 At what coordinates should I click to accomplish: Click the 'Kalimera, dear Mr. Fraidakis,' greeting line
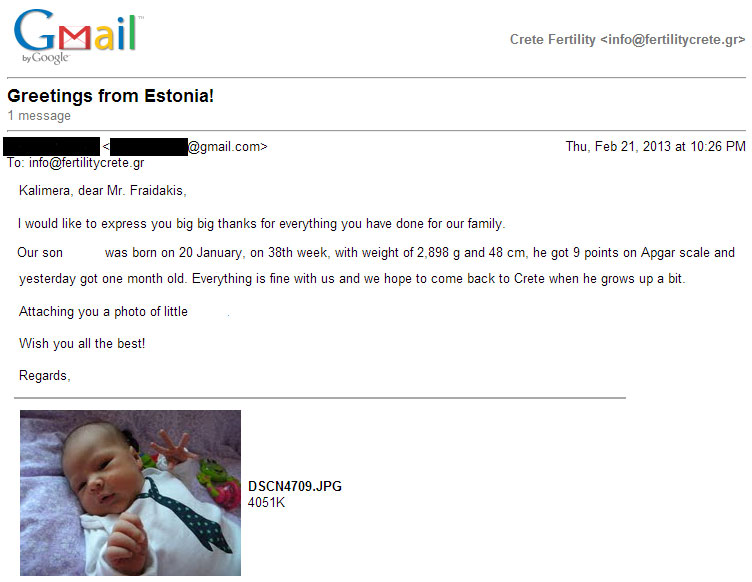click(103, 191)
